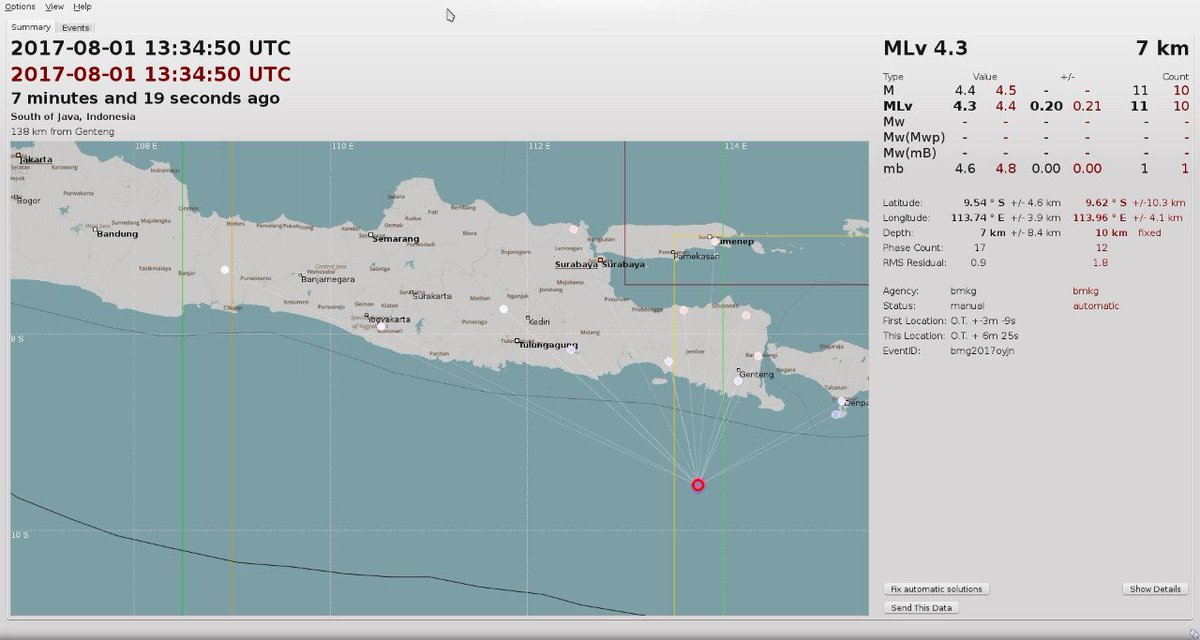Click the large 'MLv 4.3' magnitude heading
This screenshot has height=640, width=1200.
[x=925, y=49]
